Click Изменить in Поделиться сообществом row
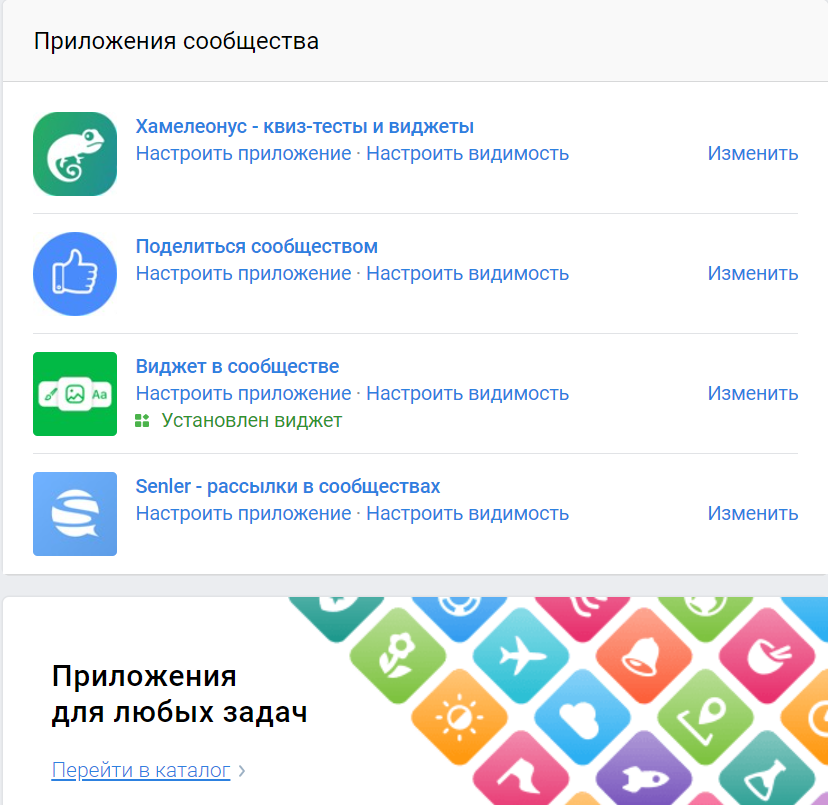 pos(752,274)
